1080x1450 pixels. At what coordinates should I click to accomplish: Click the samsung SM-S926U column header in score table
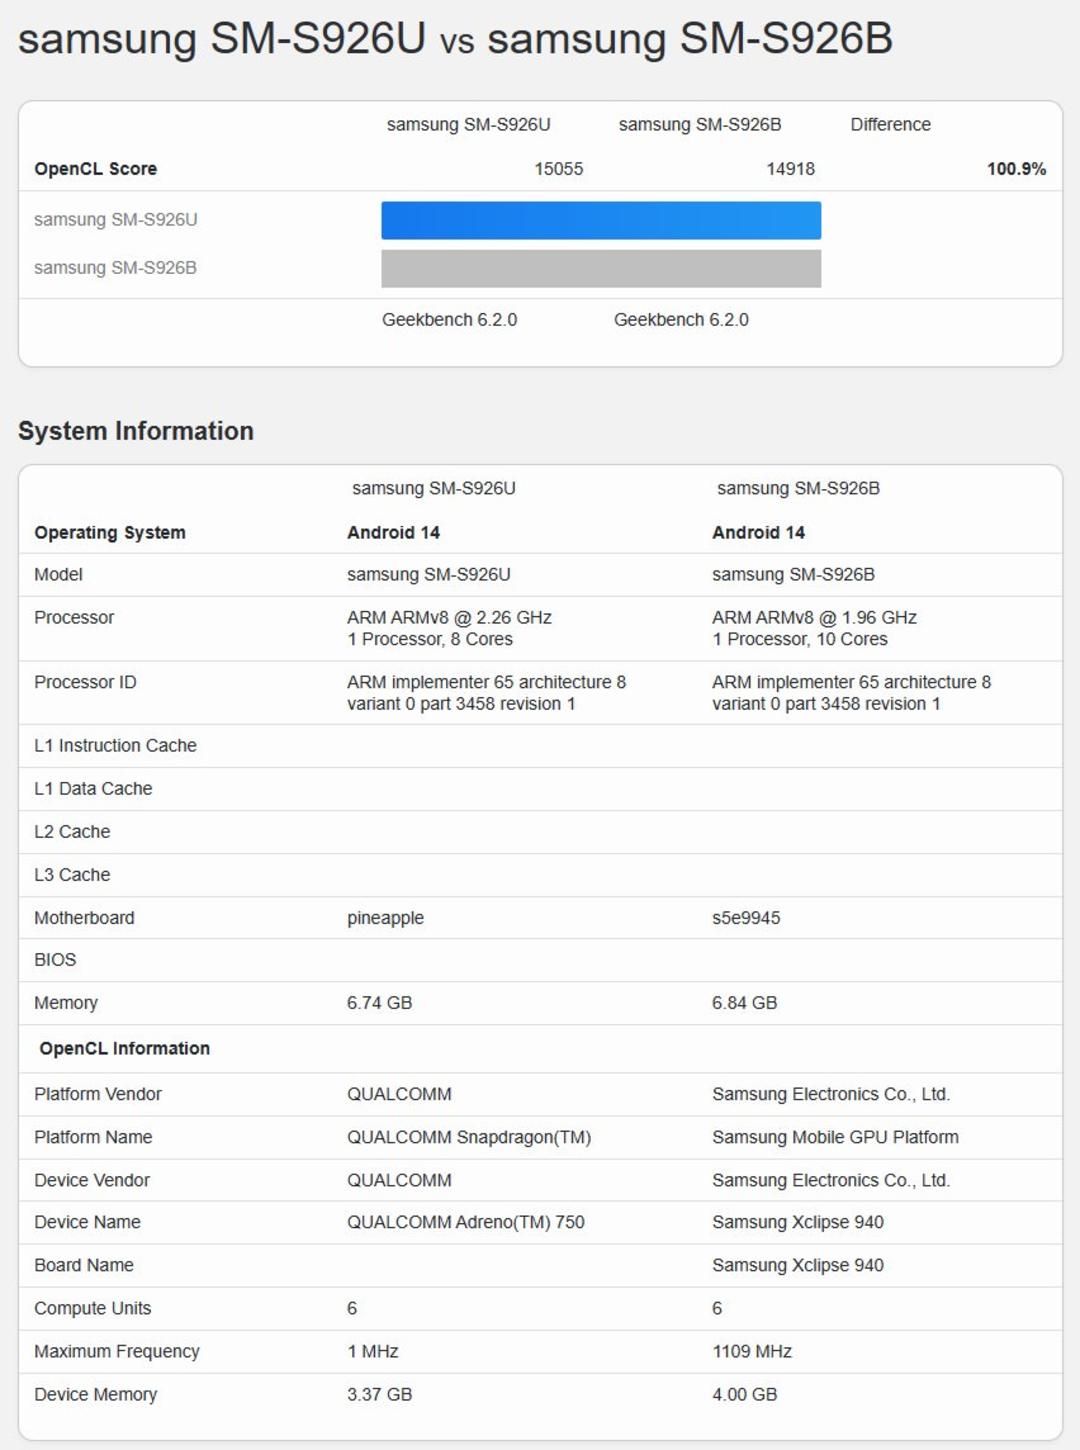[x=468, y=124]
